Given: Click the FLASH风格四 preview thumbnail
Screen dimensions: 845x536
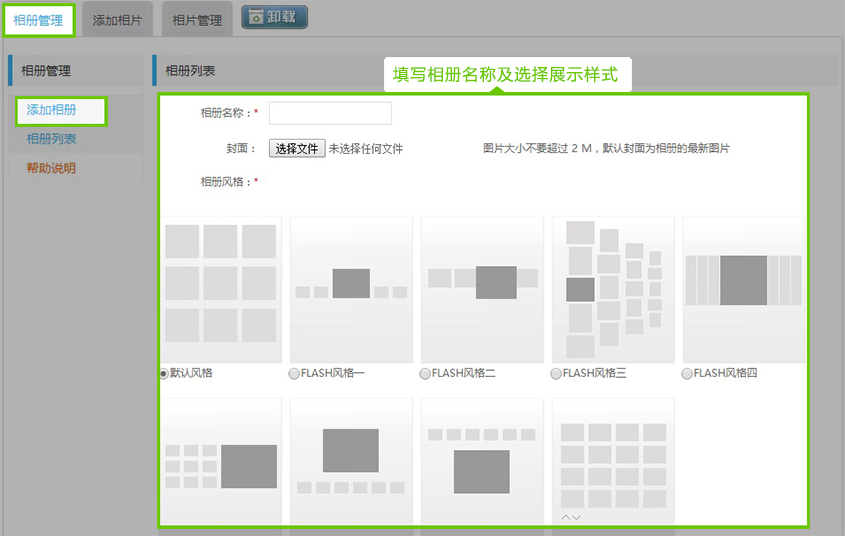Looking at the screenshot, I should click(x=743, y=288).
